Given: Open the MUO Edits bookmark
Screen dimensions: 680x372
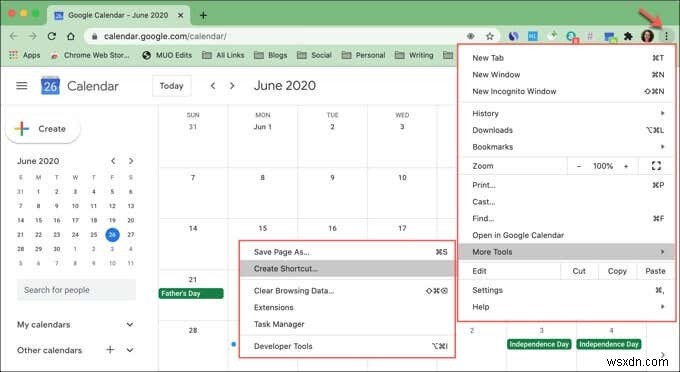Looking at the screenshot, I should pyautogui.click(x=167, y=55).
